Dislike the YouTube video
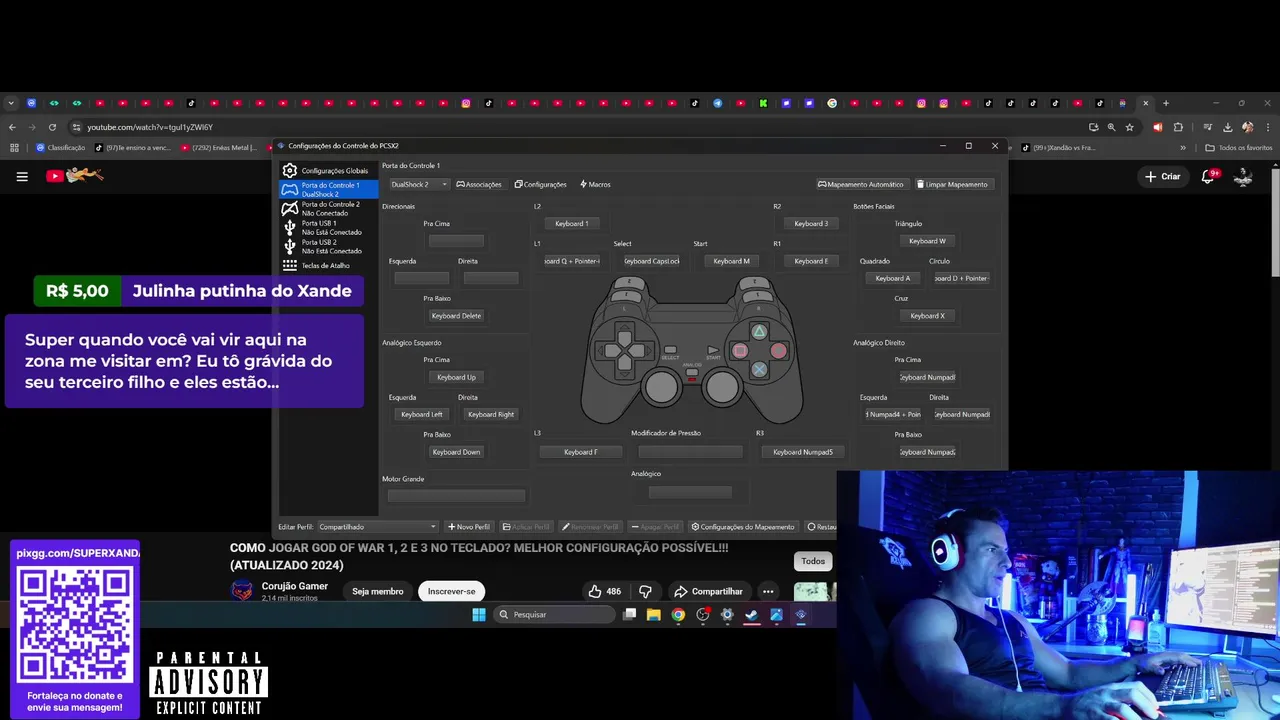This screenshot has height=720, width=1280. click(x=646, y=591)
